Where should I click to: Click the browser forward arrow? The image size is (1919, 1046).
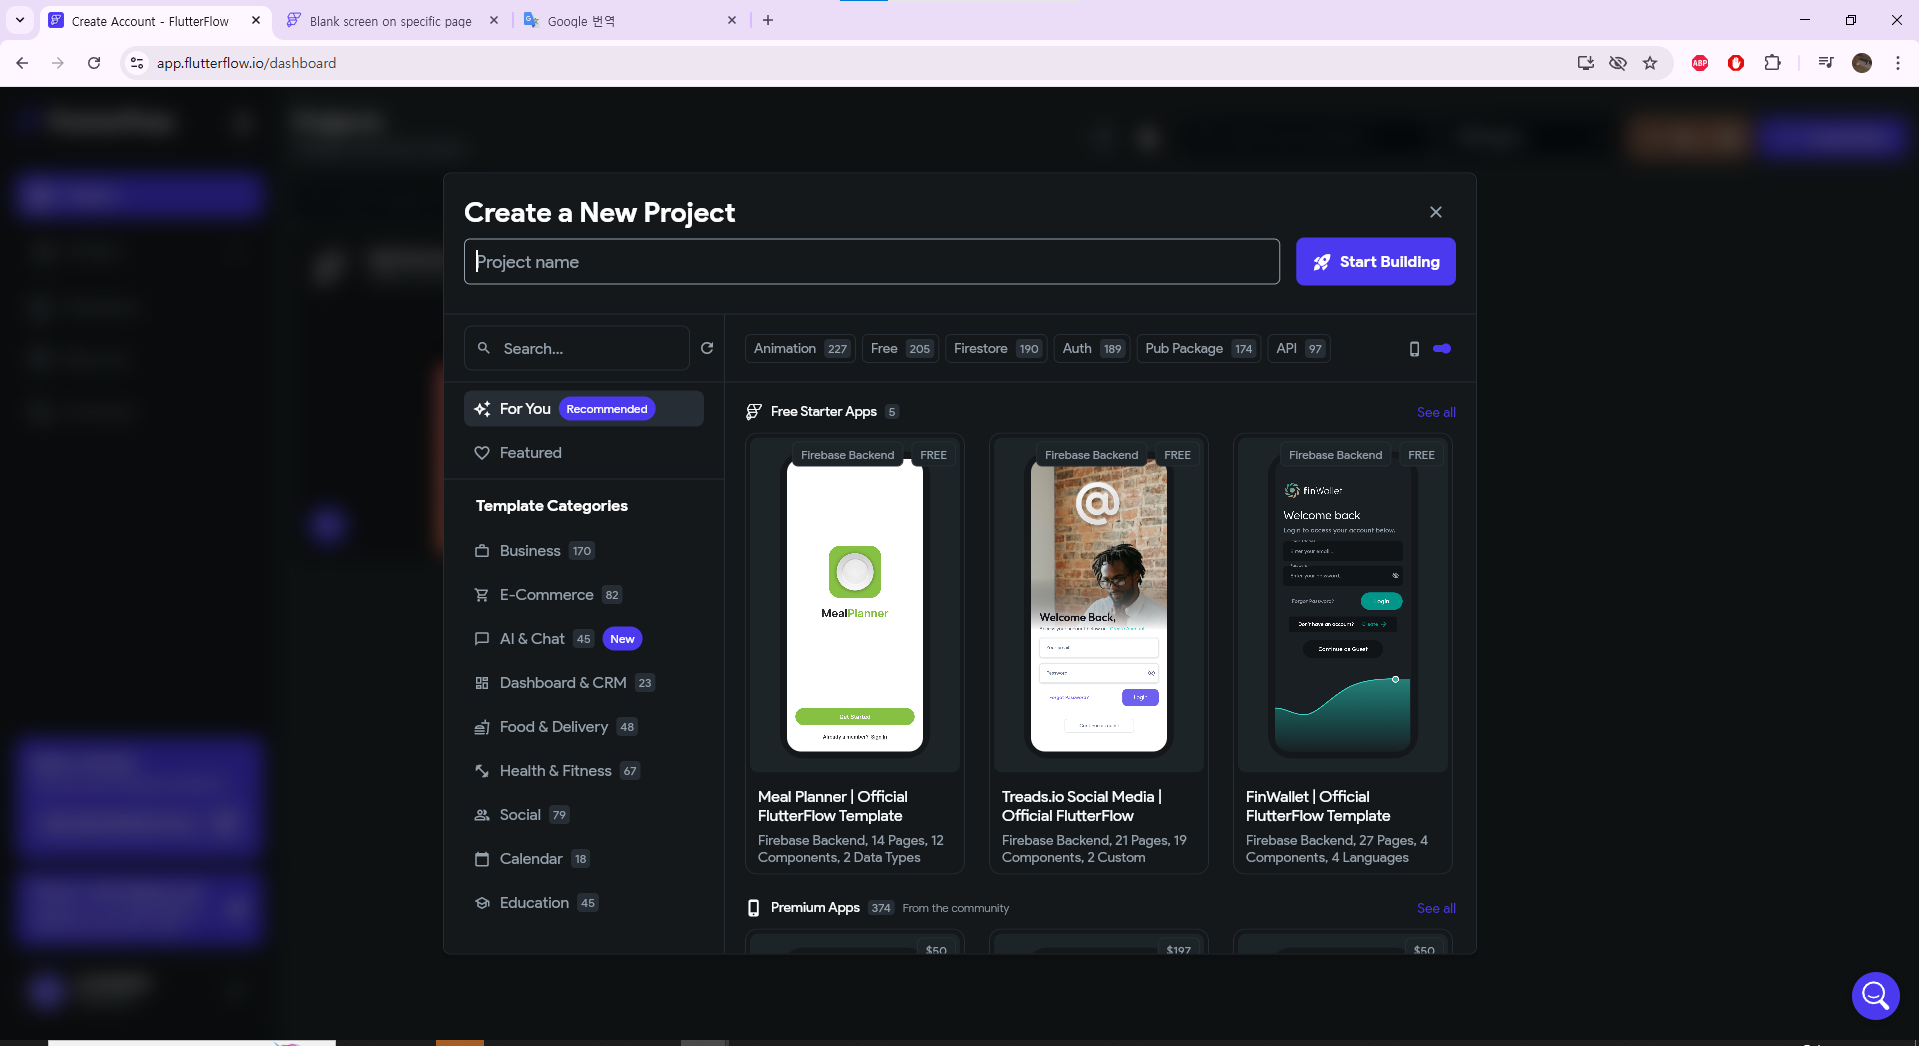[x=58, y=63]
